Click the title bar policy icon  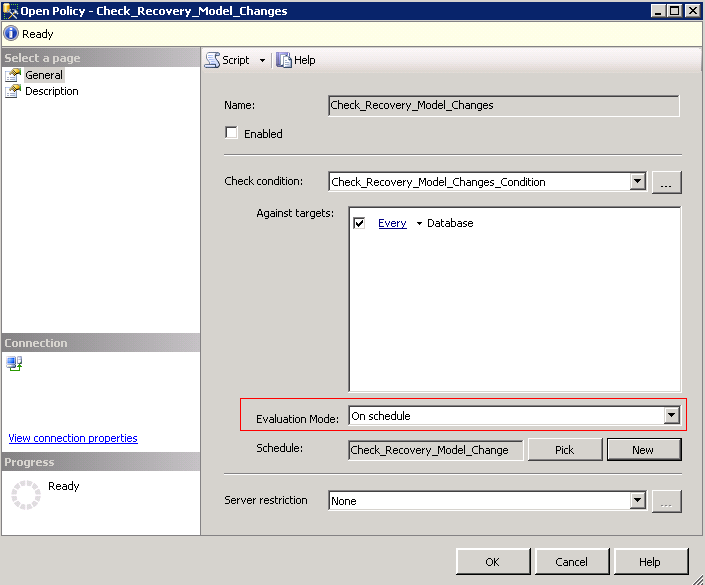[x=10, y=11]
